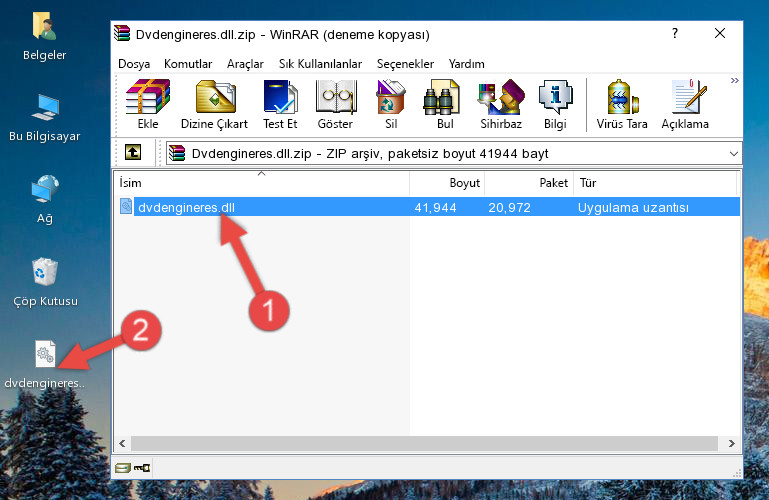Open the Bul search tool
This screenshot has height=500, width=769.
444,104
